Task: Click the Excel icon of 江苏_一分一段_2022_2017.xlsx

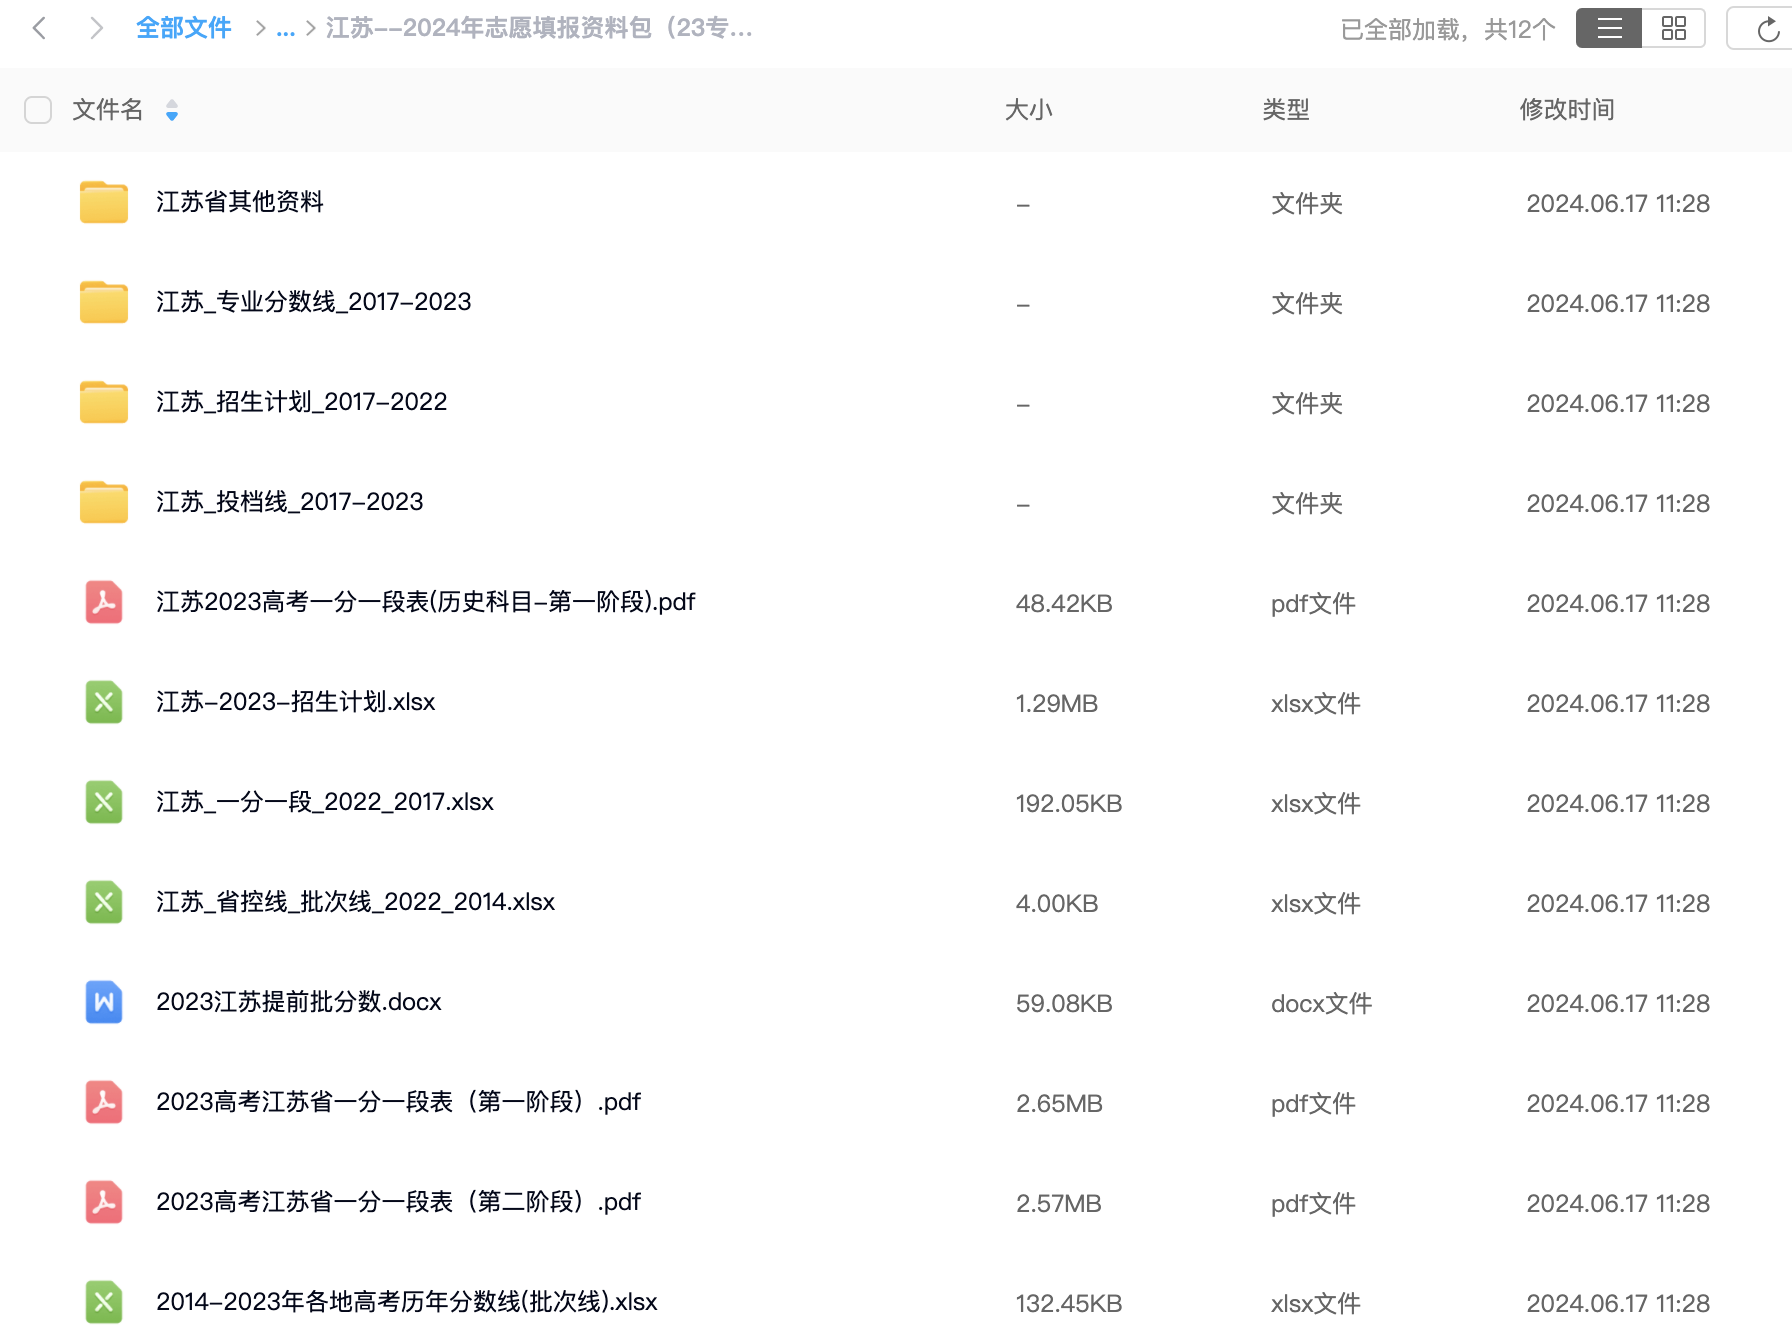Action: pos(104,802)
